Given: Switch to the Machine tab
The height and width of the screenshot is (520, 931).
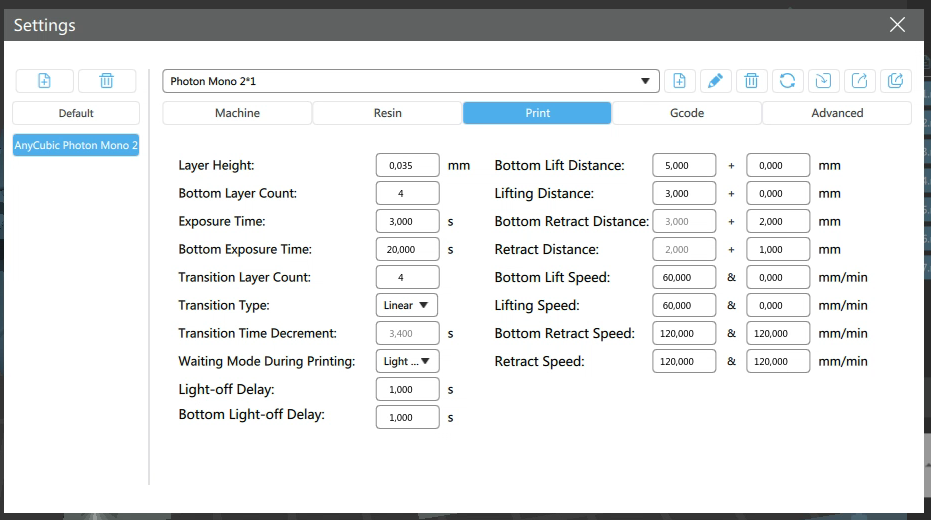Looking at the screenshot, I should (x=238, y=113).
